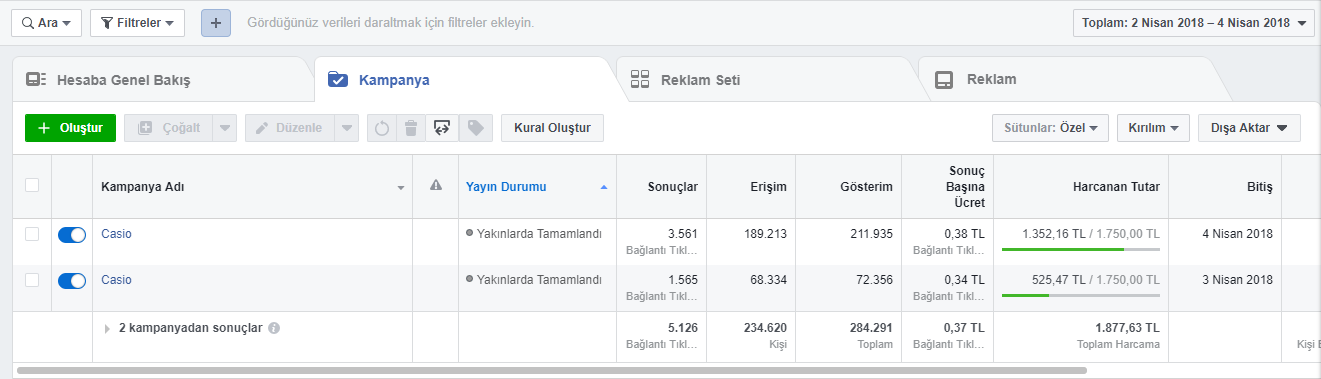Sort by Sonuç Başına Ücret header
Viewport: 1321px width, 379px height.
coord(947,187)
